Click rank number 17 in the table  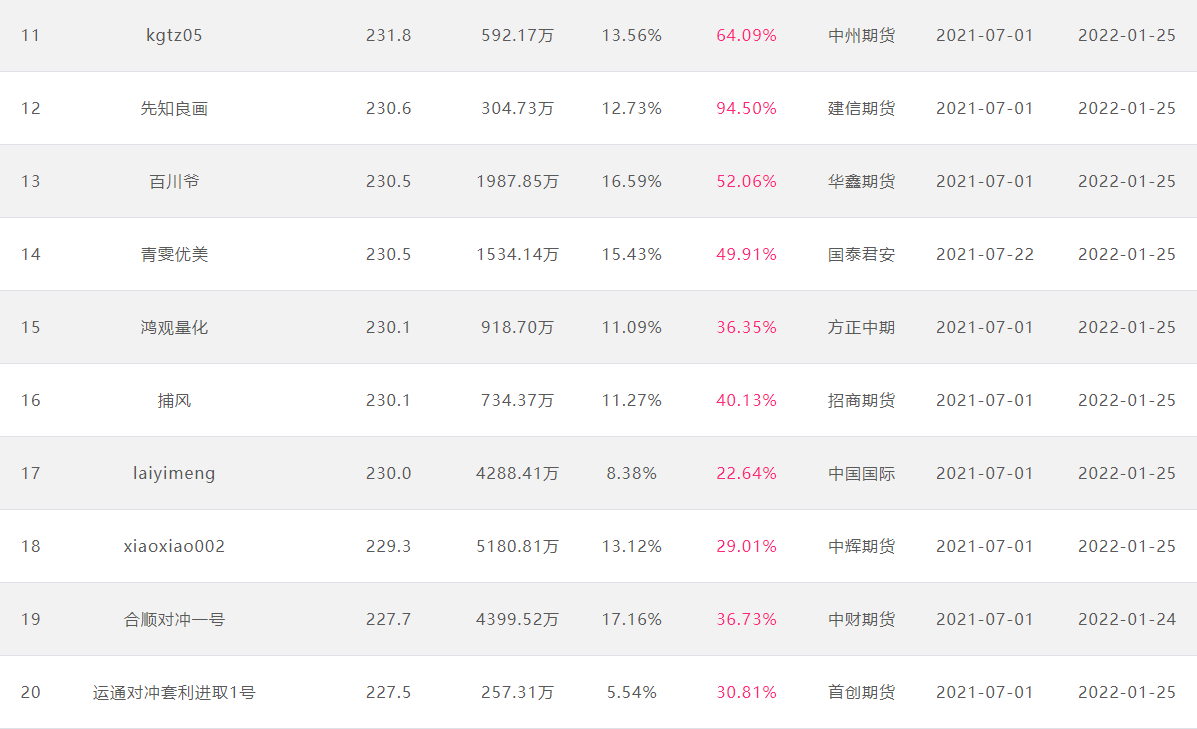pos(31,473)
